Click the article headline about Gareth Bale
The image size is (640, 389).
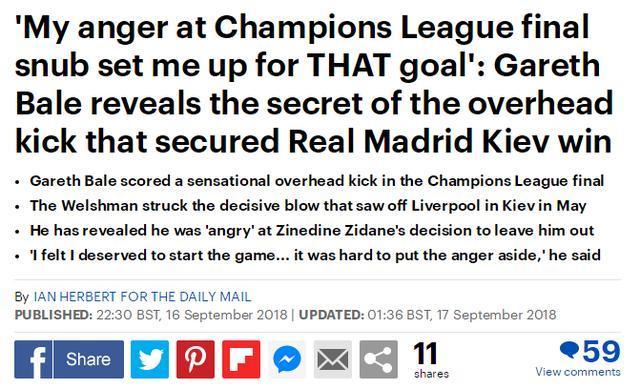(314, 84)
